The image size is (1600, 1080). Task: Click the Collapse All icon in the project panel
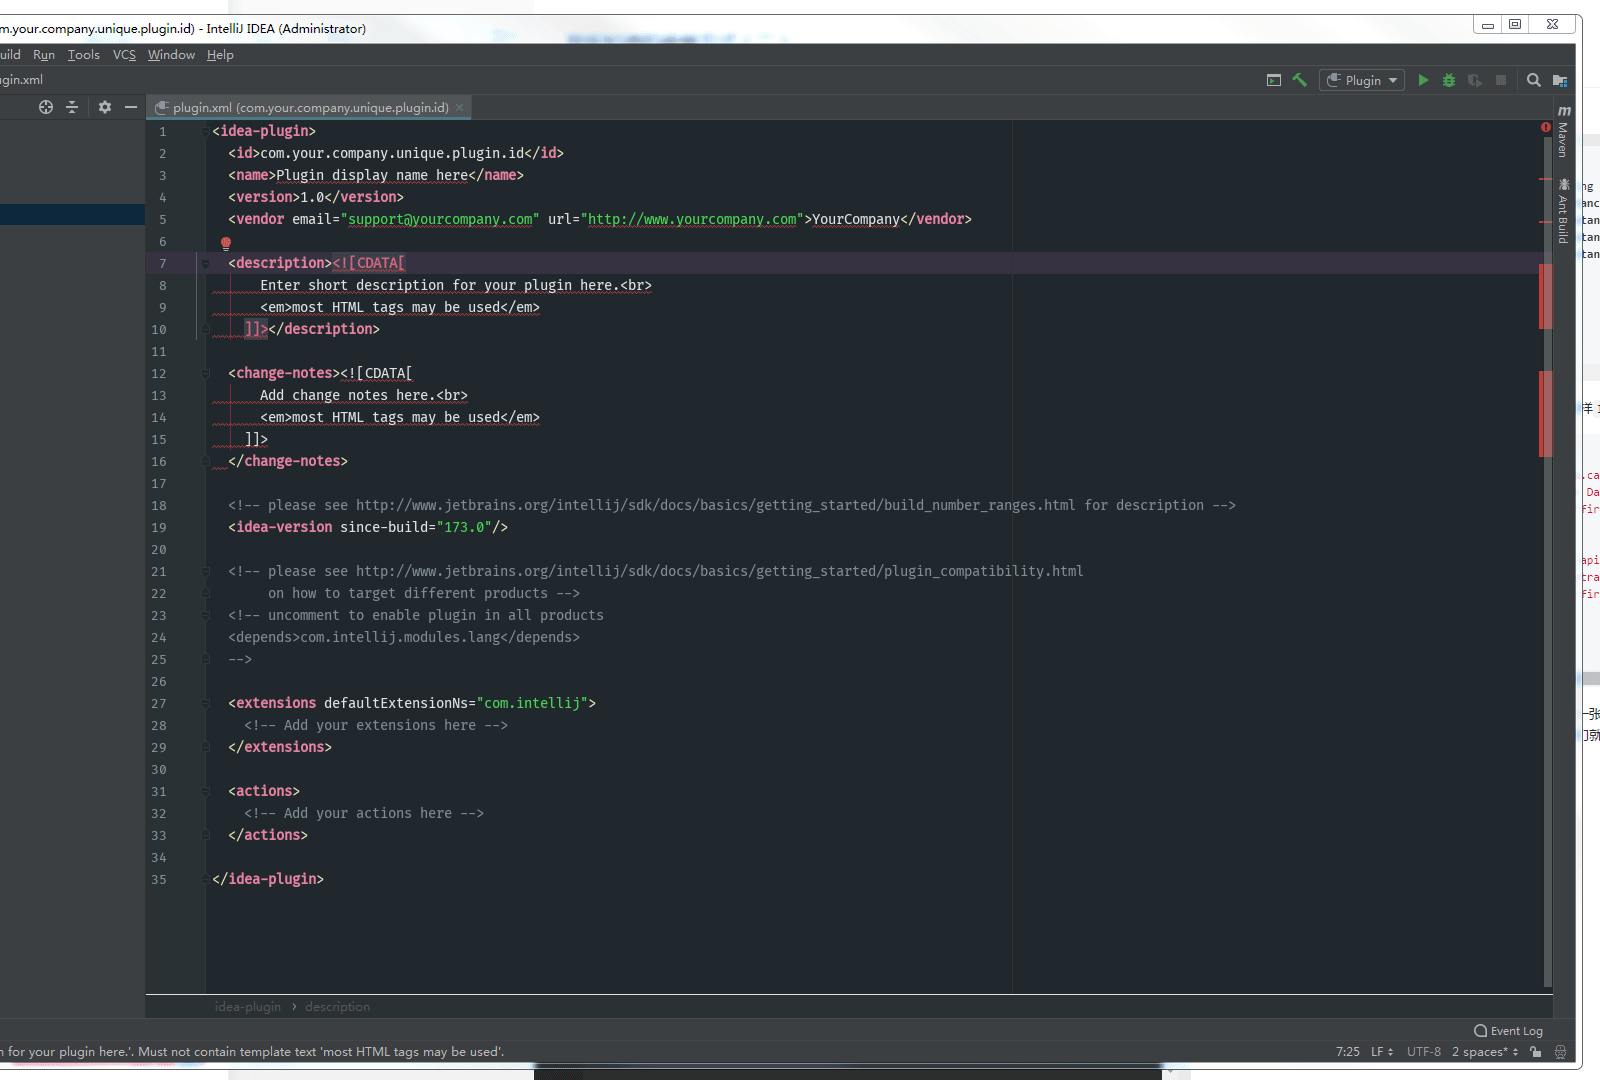[x=72, y=107]
